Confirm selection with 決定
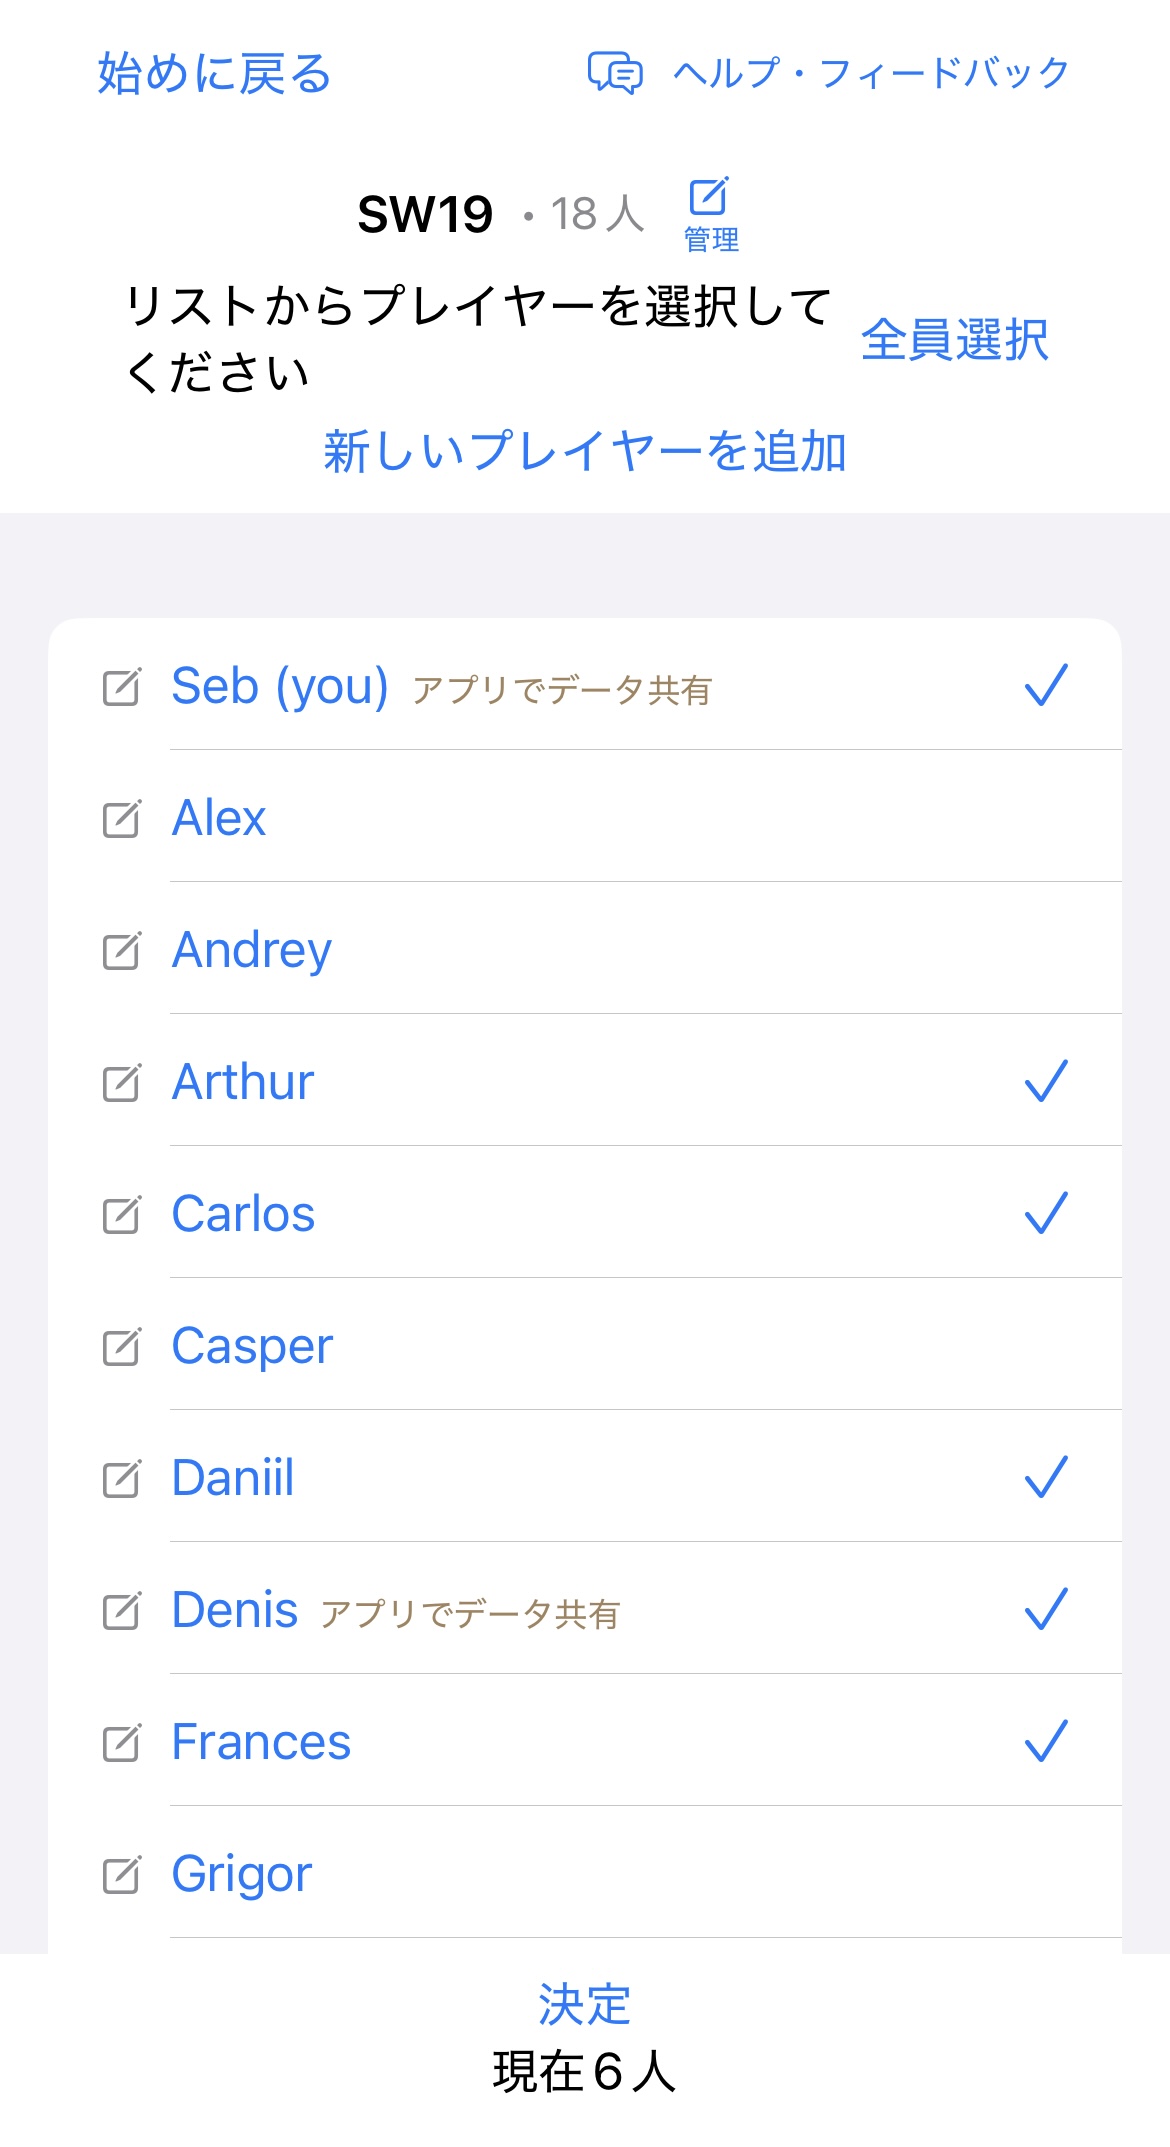The image size is (1170, 2147). pyautogui.click(x=584, y=2004)
